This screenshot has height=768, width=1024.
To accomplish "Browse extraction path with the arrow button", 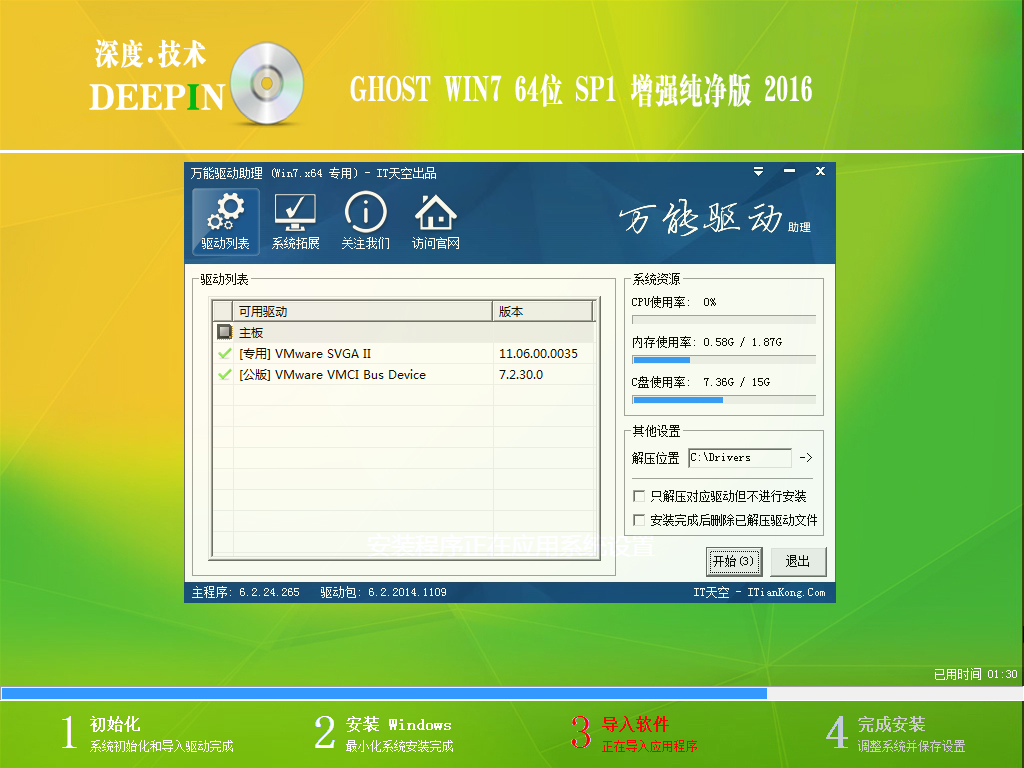I will tap(806, 458).
